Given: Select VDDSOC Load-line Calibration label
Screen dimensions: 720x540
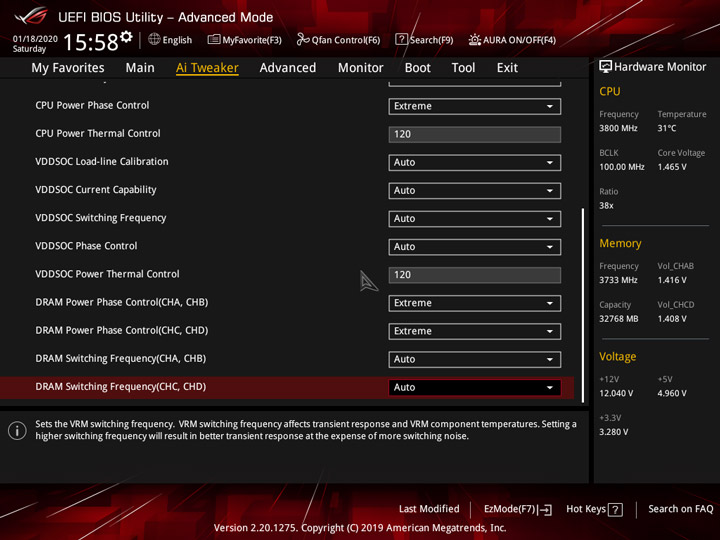Looking at the screenshot, I should [102, 162].
